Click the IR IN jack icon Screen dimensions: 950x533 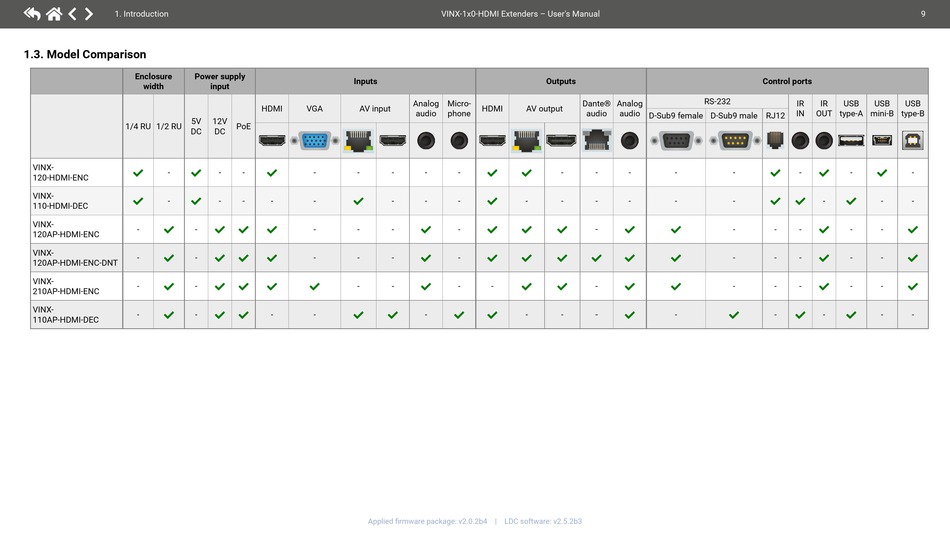point(800,141)
